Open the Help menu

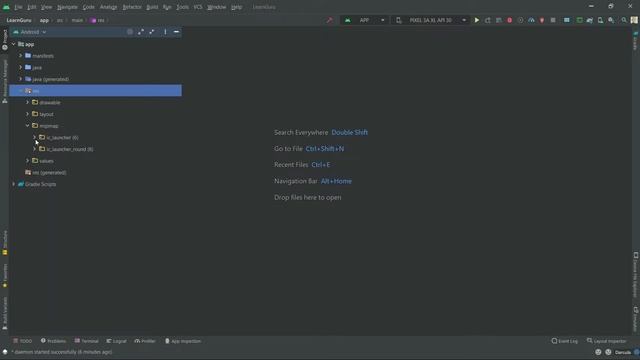pyautogui.click(x=236, y=7)
